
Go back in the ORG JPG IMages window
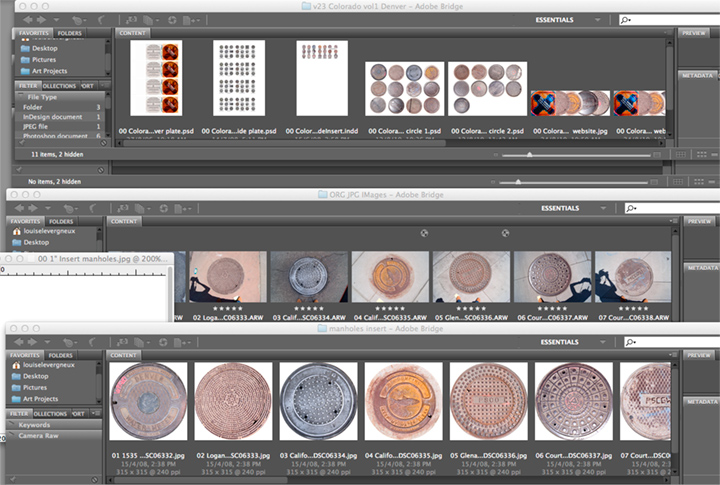click(x=19, y=208)
